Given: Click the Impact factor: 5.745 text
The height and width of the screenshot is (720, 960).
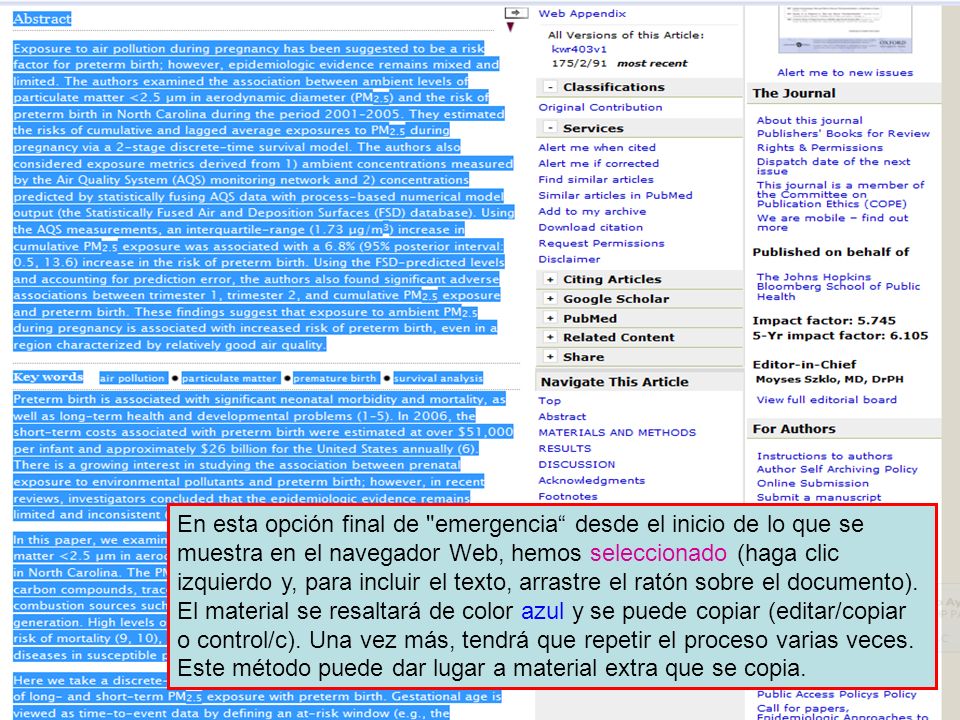Looking at the screenshot, I should (824, 321).
